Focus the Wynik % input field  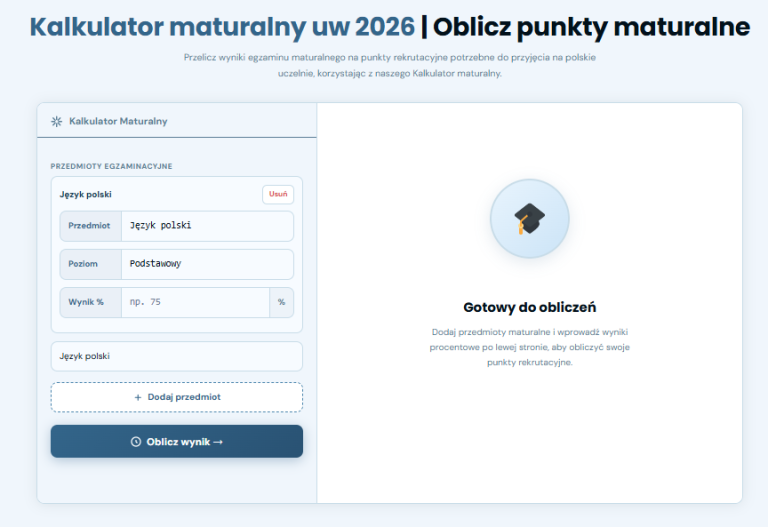195,302
